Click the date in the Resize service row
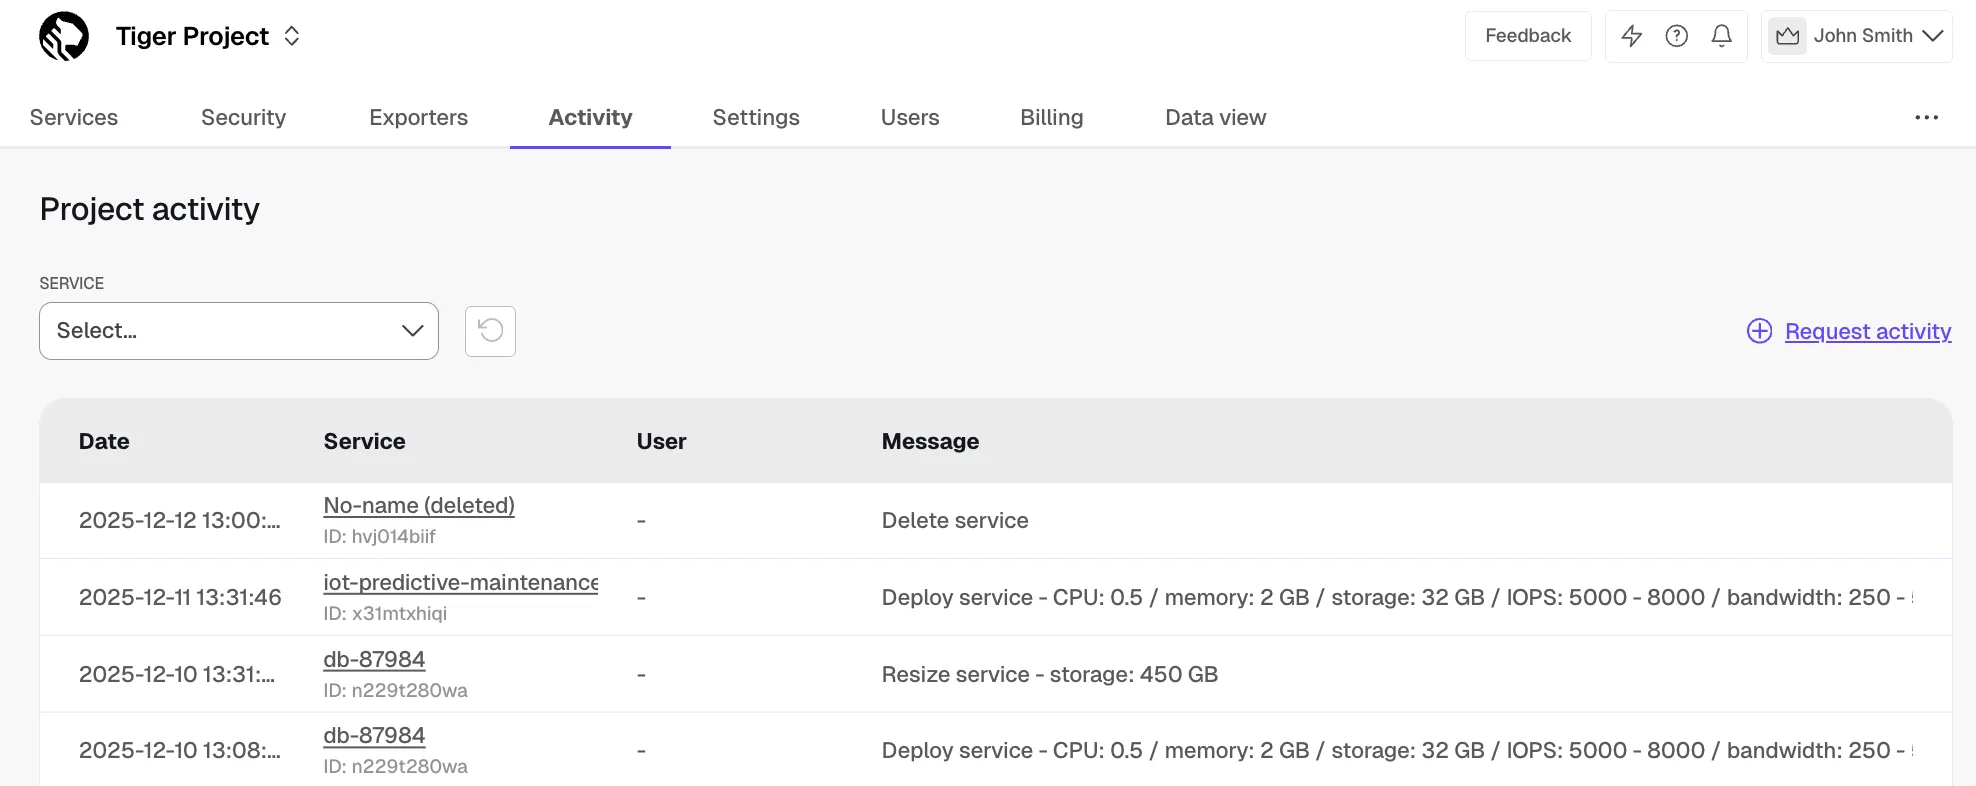Image resolution: width=1976 pixels, height=786 pixels. (177, 675)
